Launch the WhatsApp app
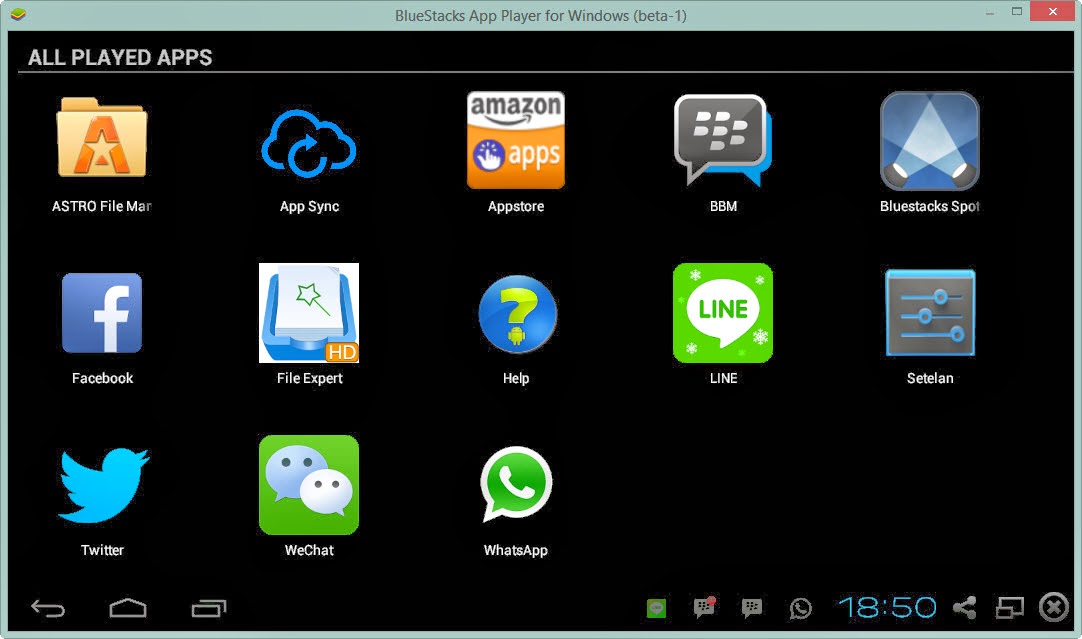The image size is (1082, 639). [516, 484]
